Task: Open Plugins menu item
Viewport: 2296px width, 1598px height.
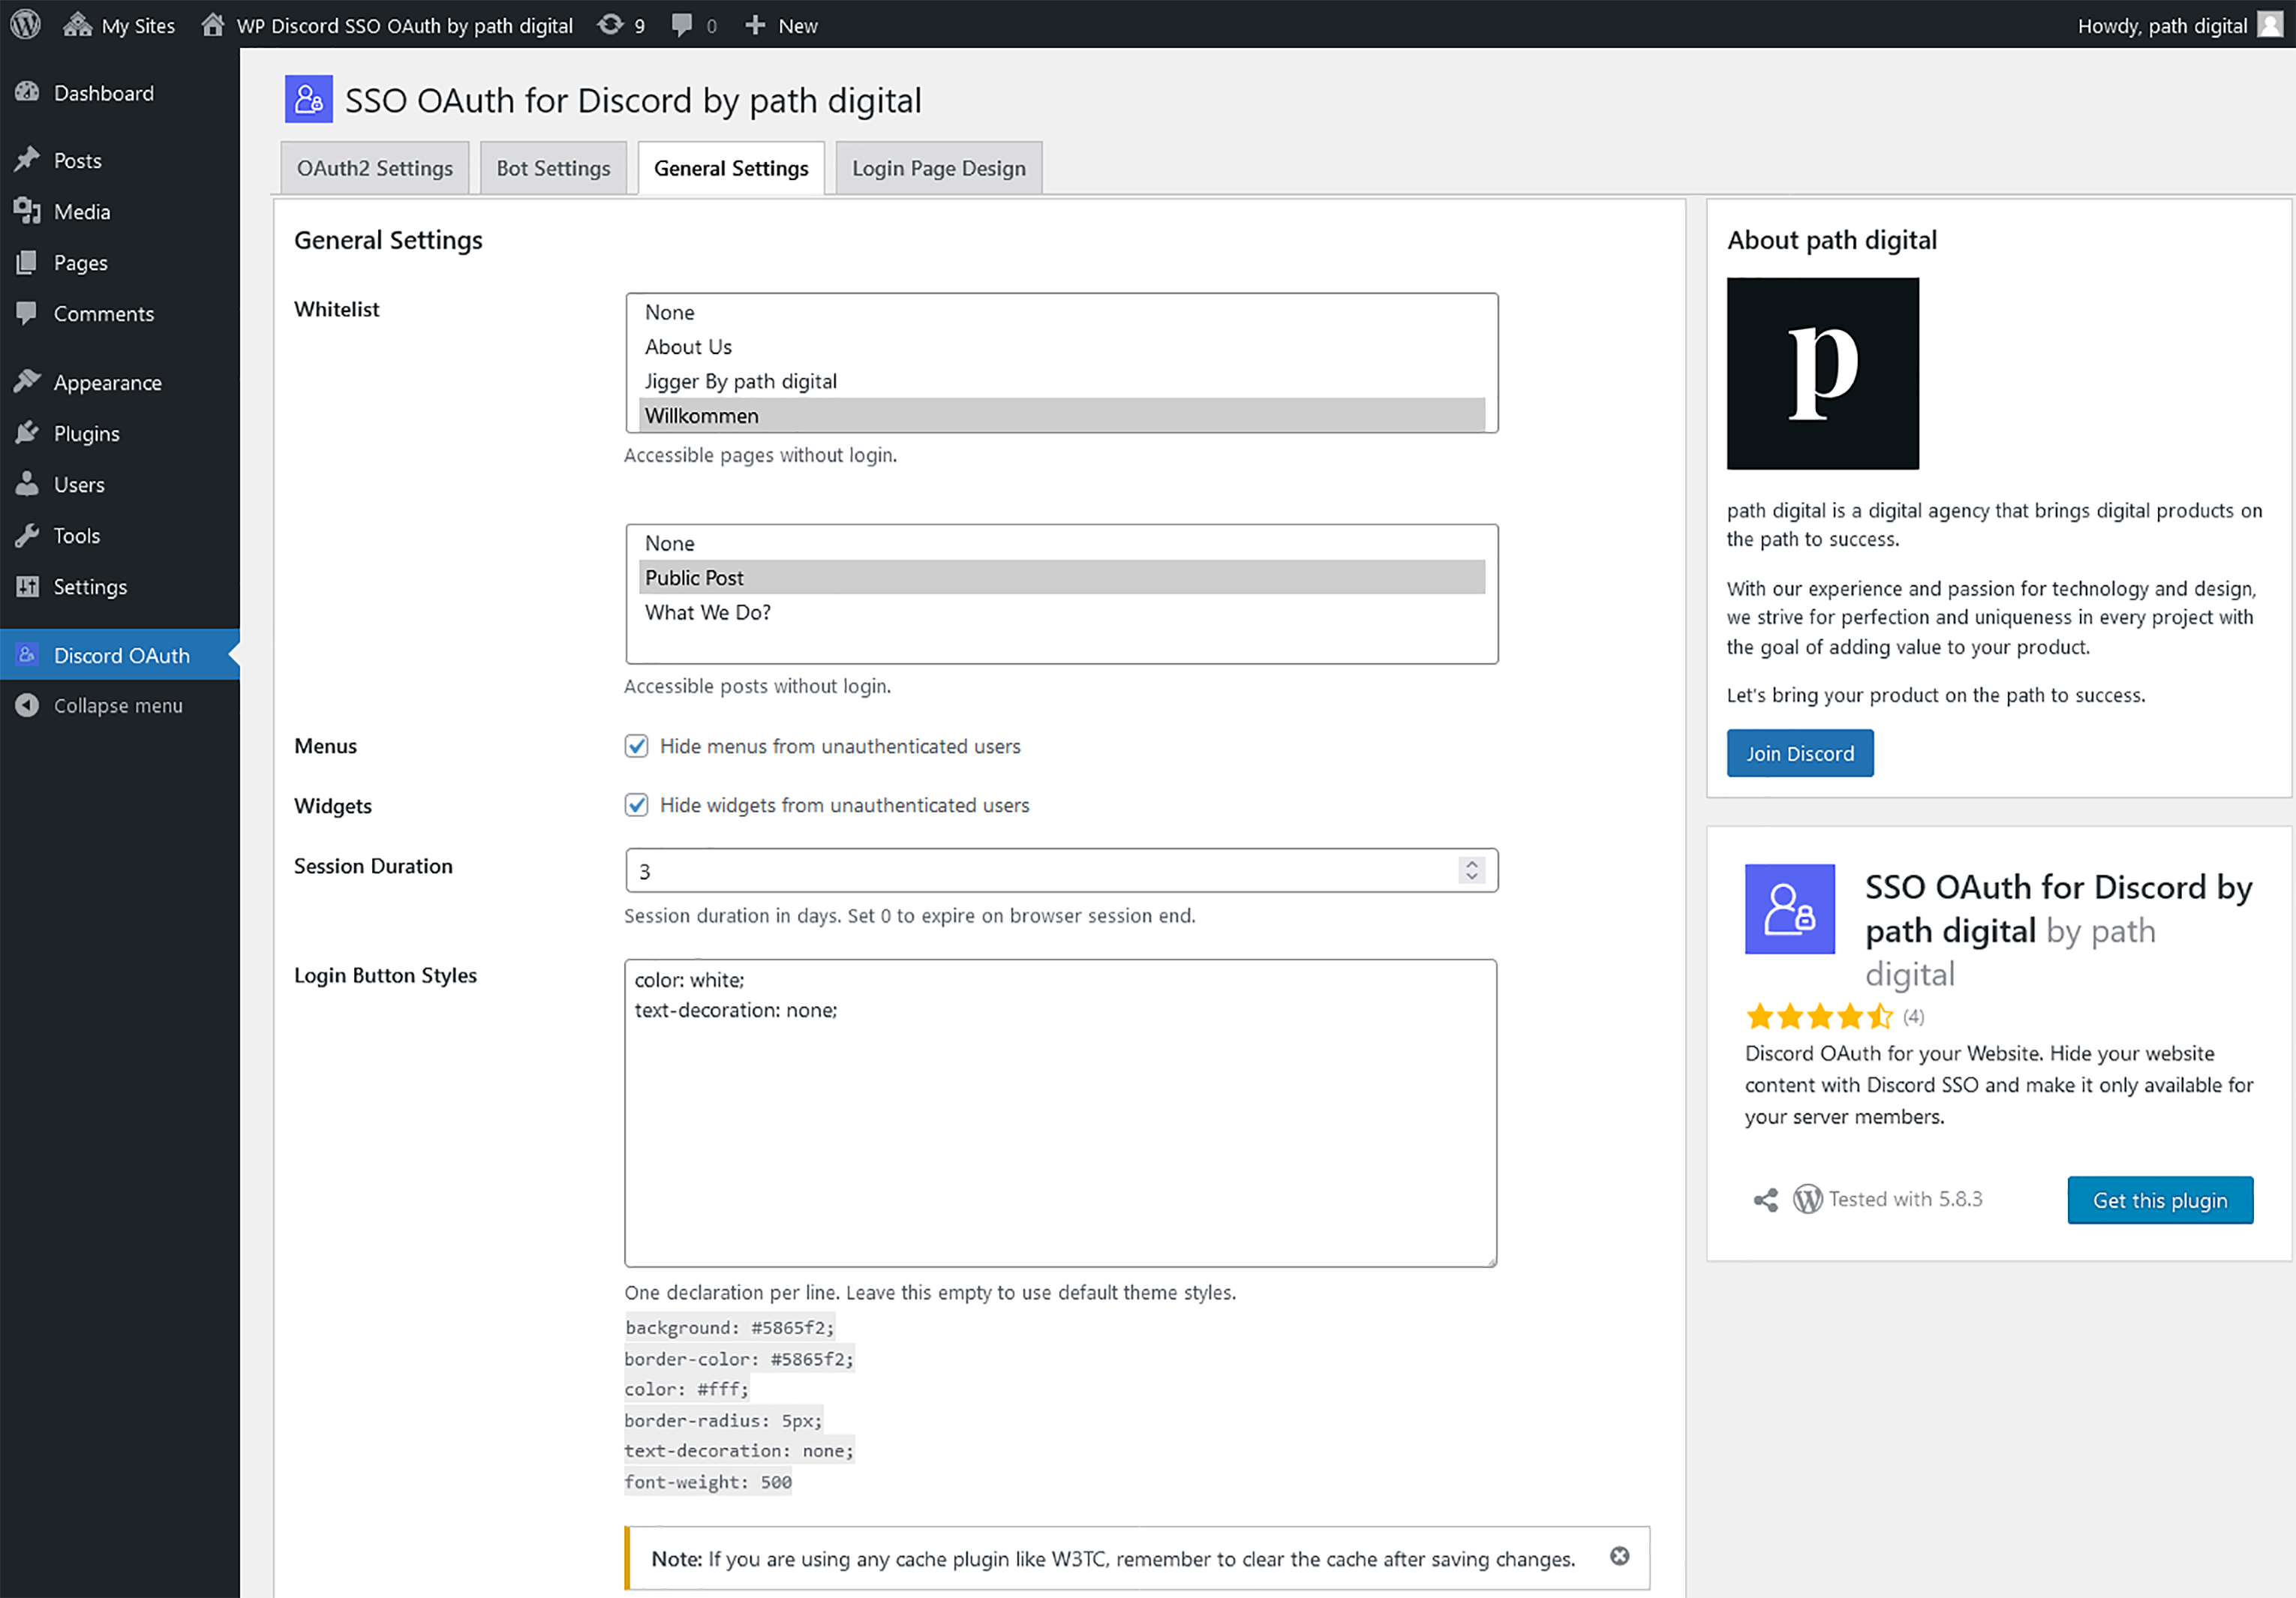Action: 120,433
